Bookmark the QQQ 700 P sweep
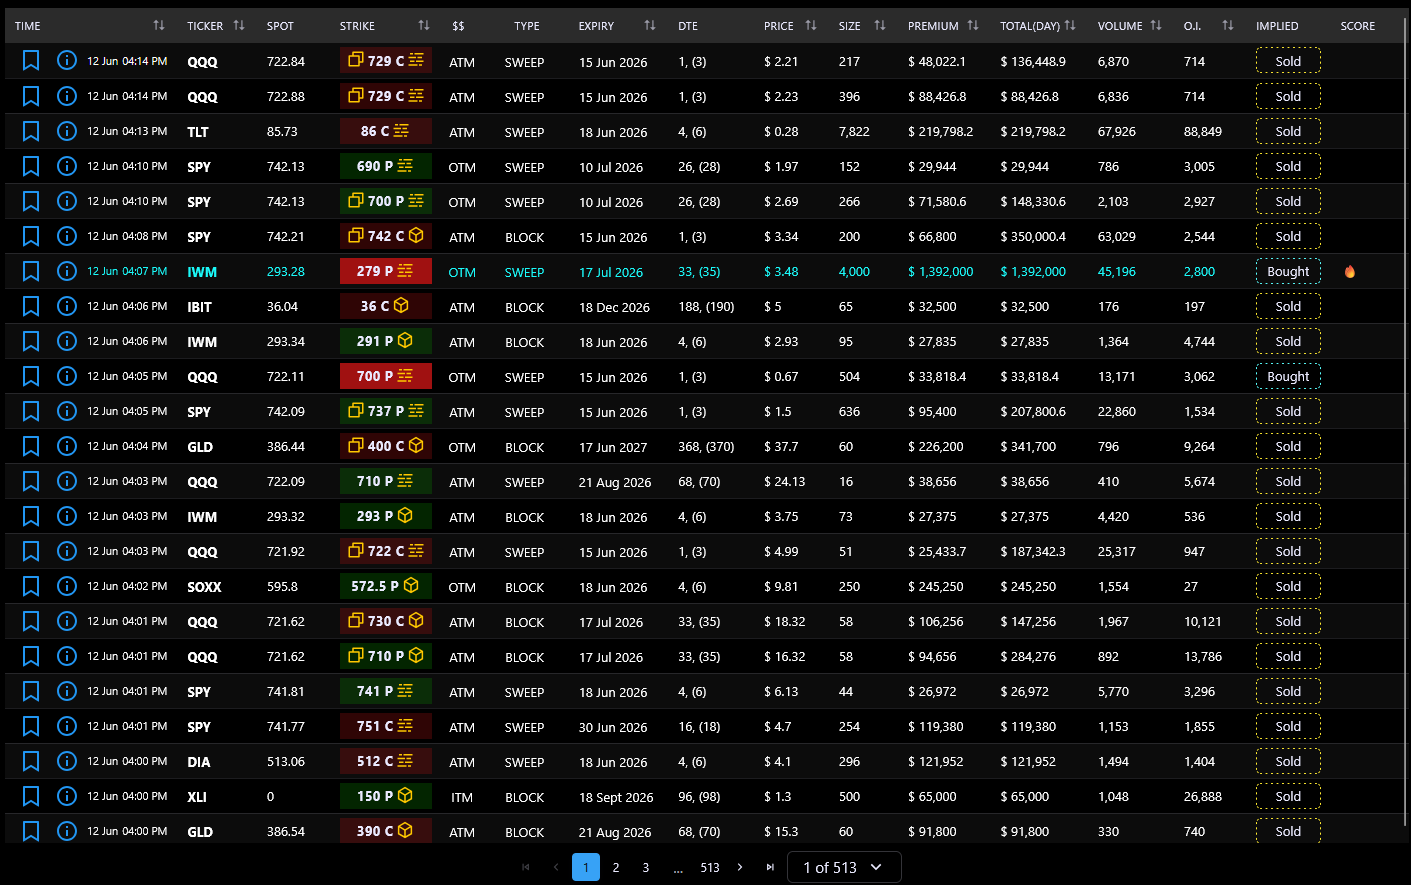Image resolution: width=1411 pixels, height=885 pixels. pos(31,376)
